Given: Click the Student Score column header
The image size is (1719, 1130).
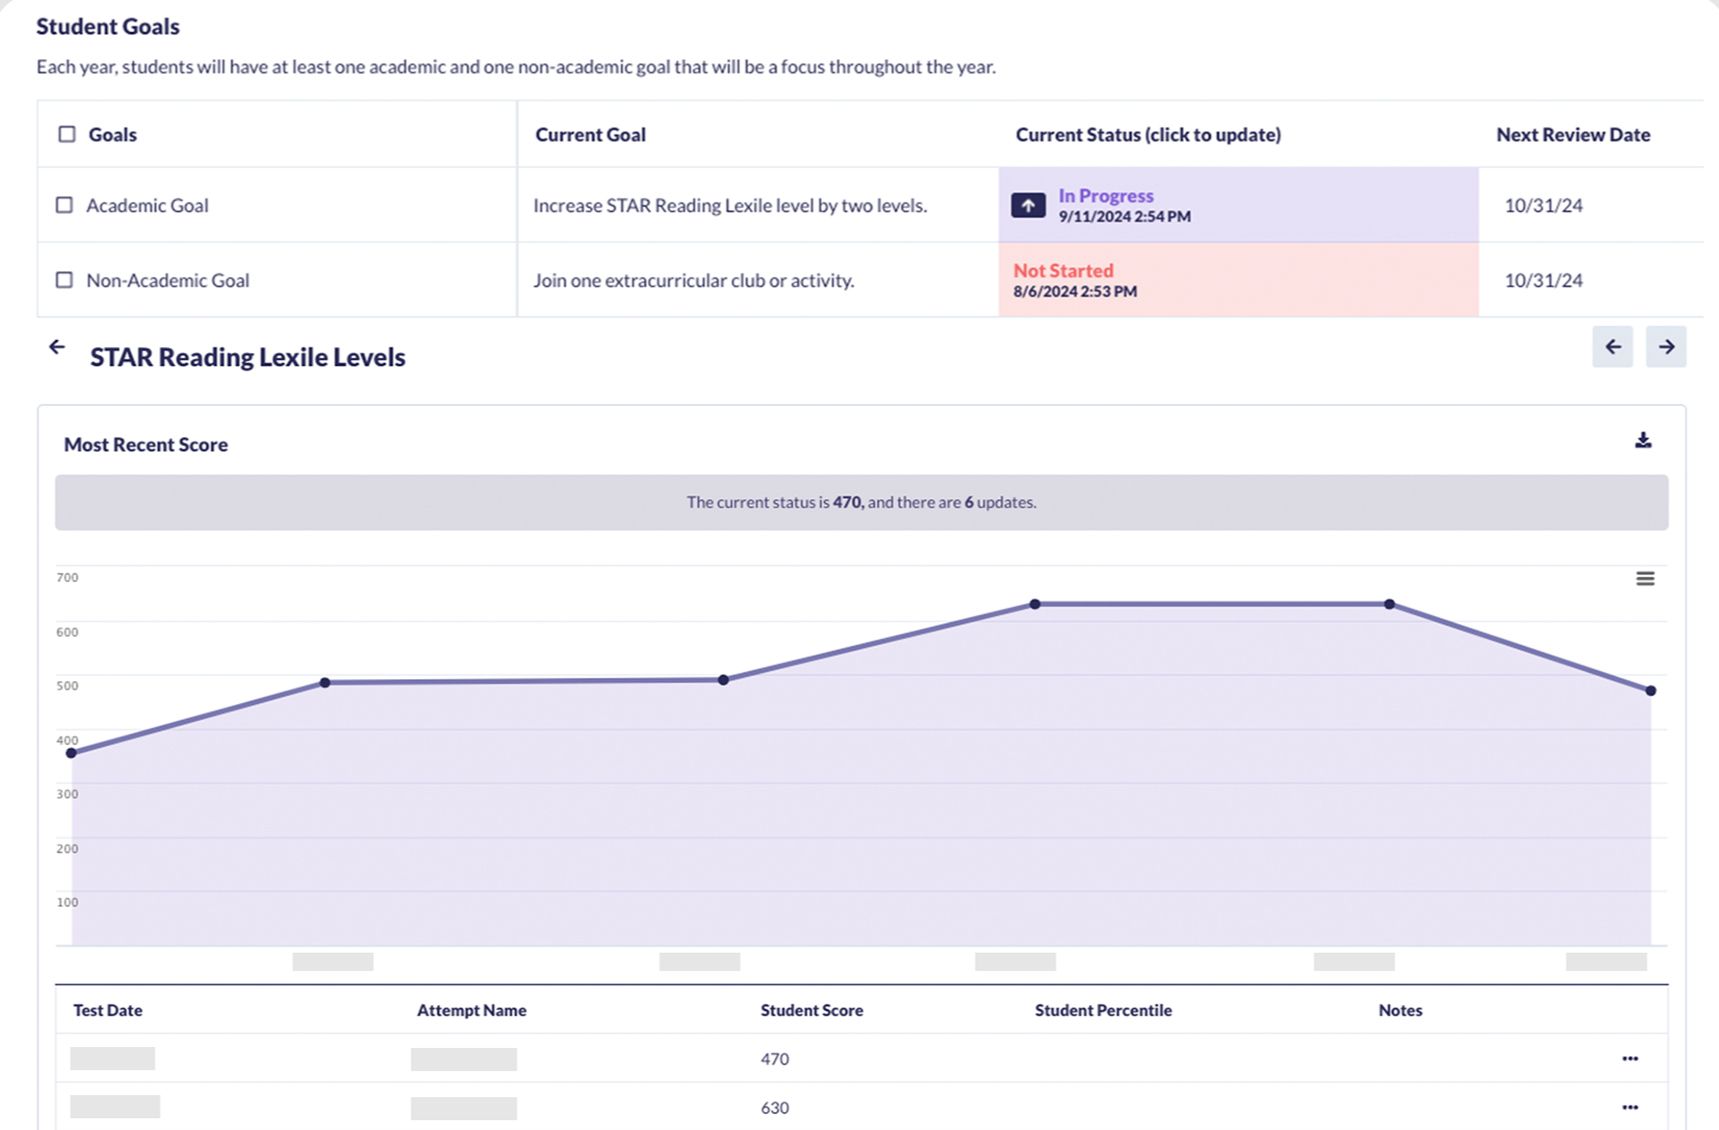Looking at the screenshot, I should pos(811,1010).
